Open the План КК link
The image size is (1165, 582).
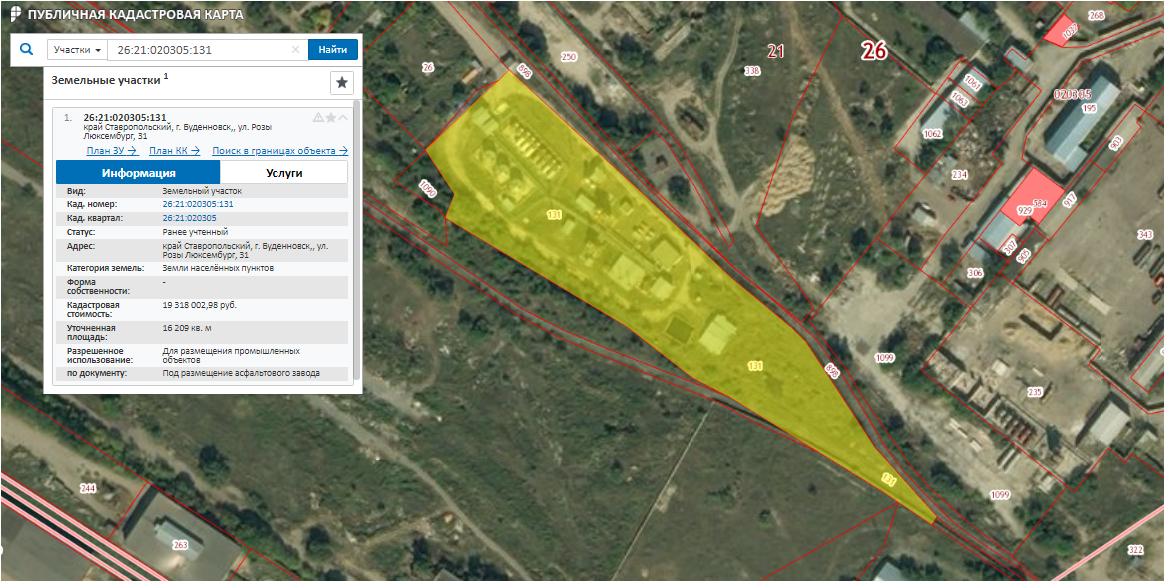[174, 151]
